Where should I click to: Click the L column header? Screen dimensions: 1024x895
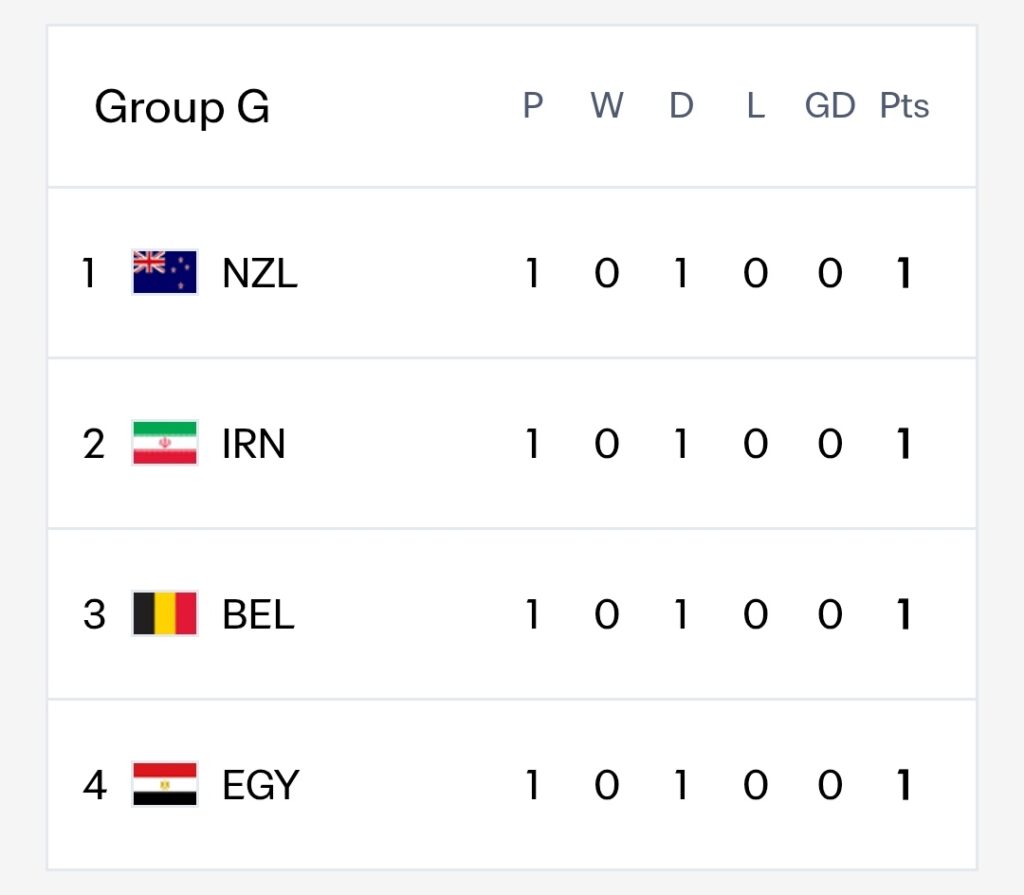point(756,105)
